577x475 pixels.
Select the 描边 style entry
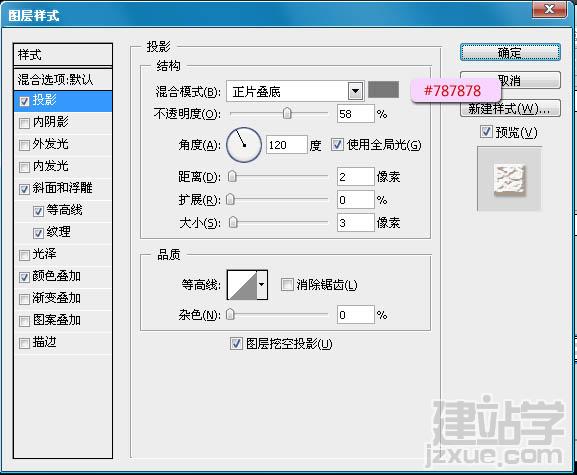63,343
